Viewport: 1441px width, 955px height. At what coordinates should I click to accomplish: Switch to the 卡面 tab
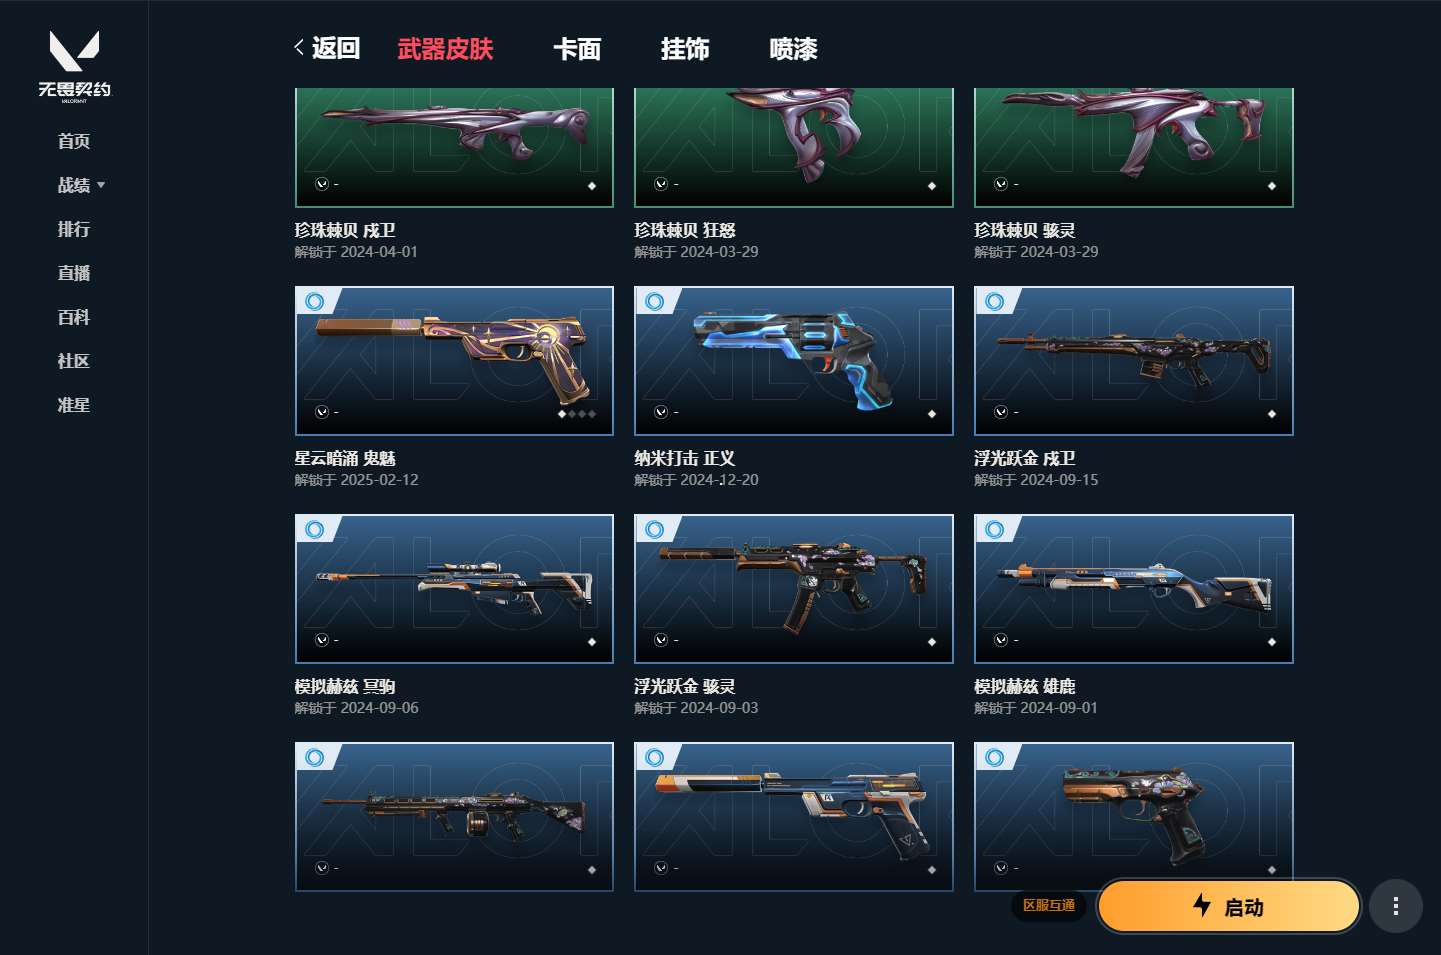(577, 49)
